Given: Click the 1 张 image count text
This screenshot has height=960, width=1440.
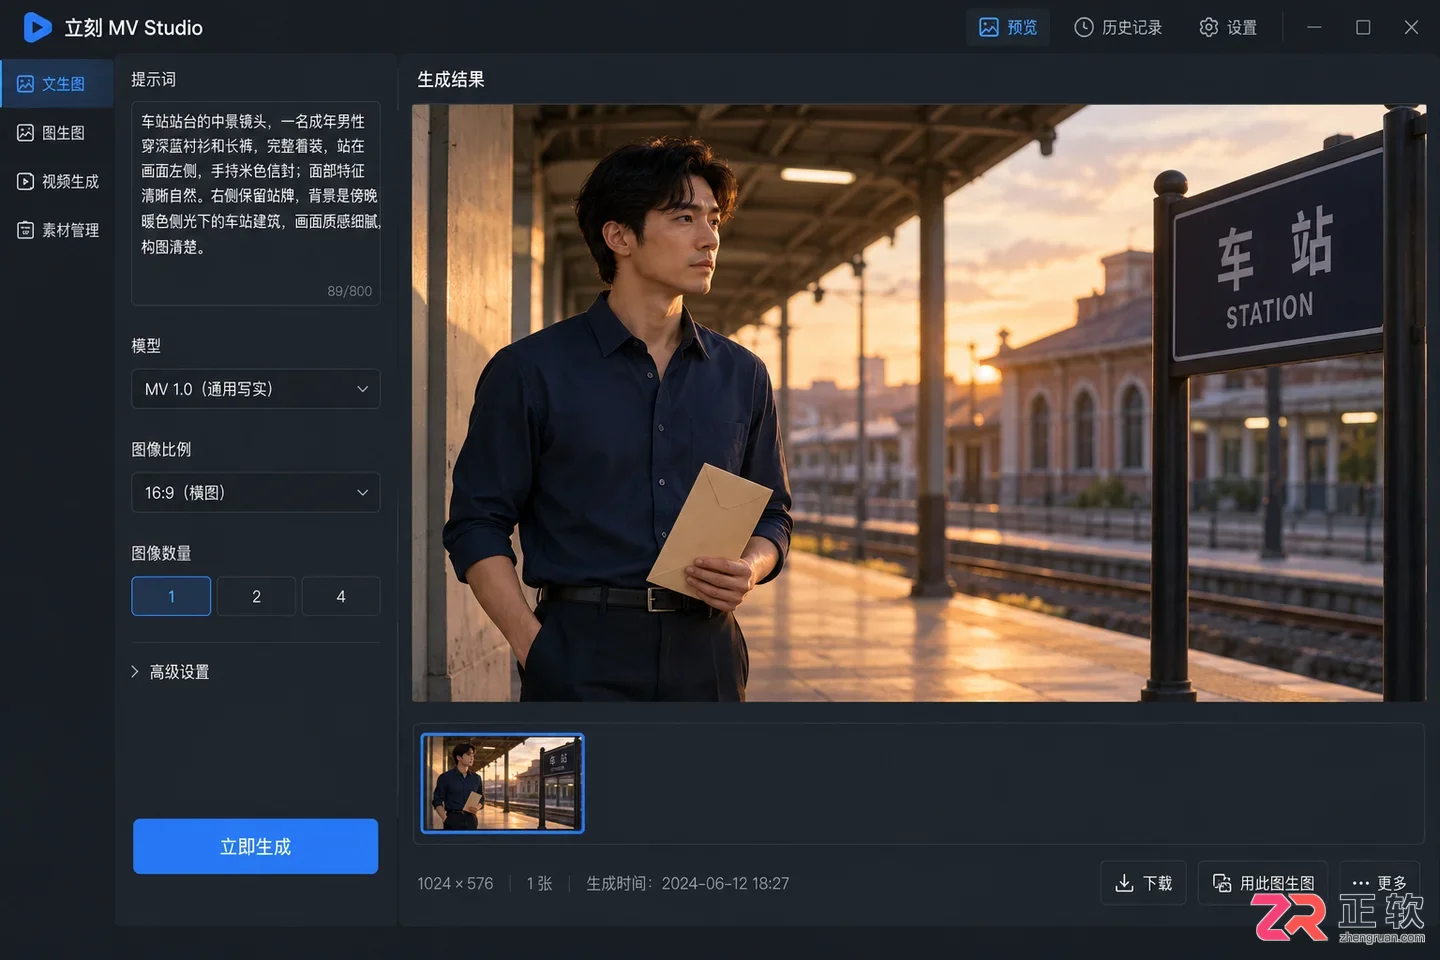Looking at the screenshot, I should (540, 884).
